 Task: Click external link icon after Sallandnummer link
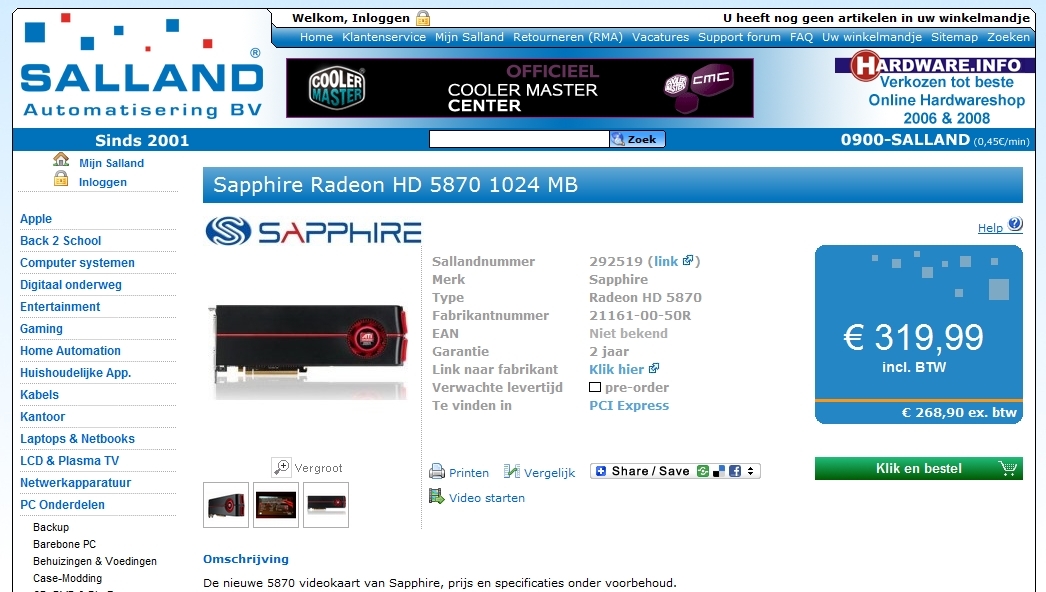[688, 260]
